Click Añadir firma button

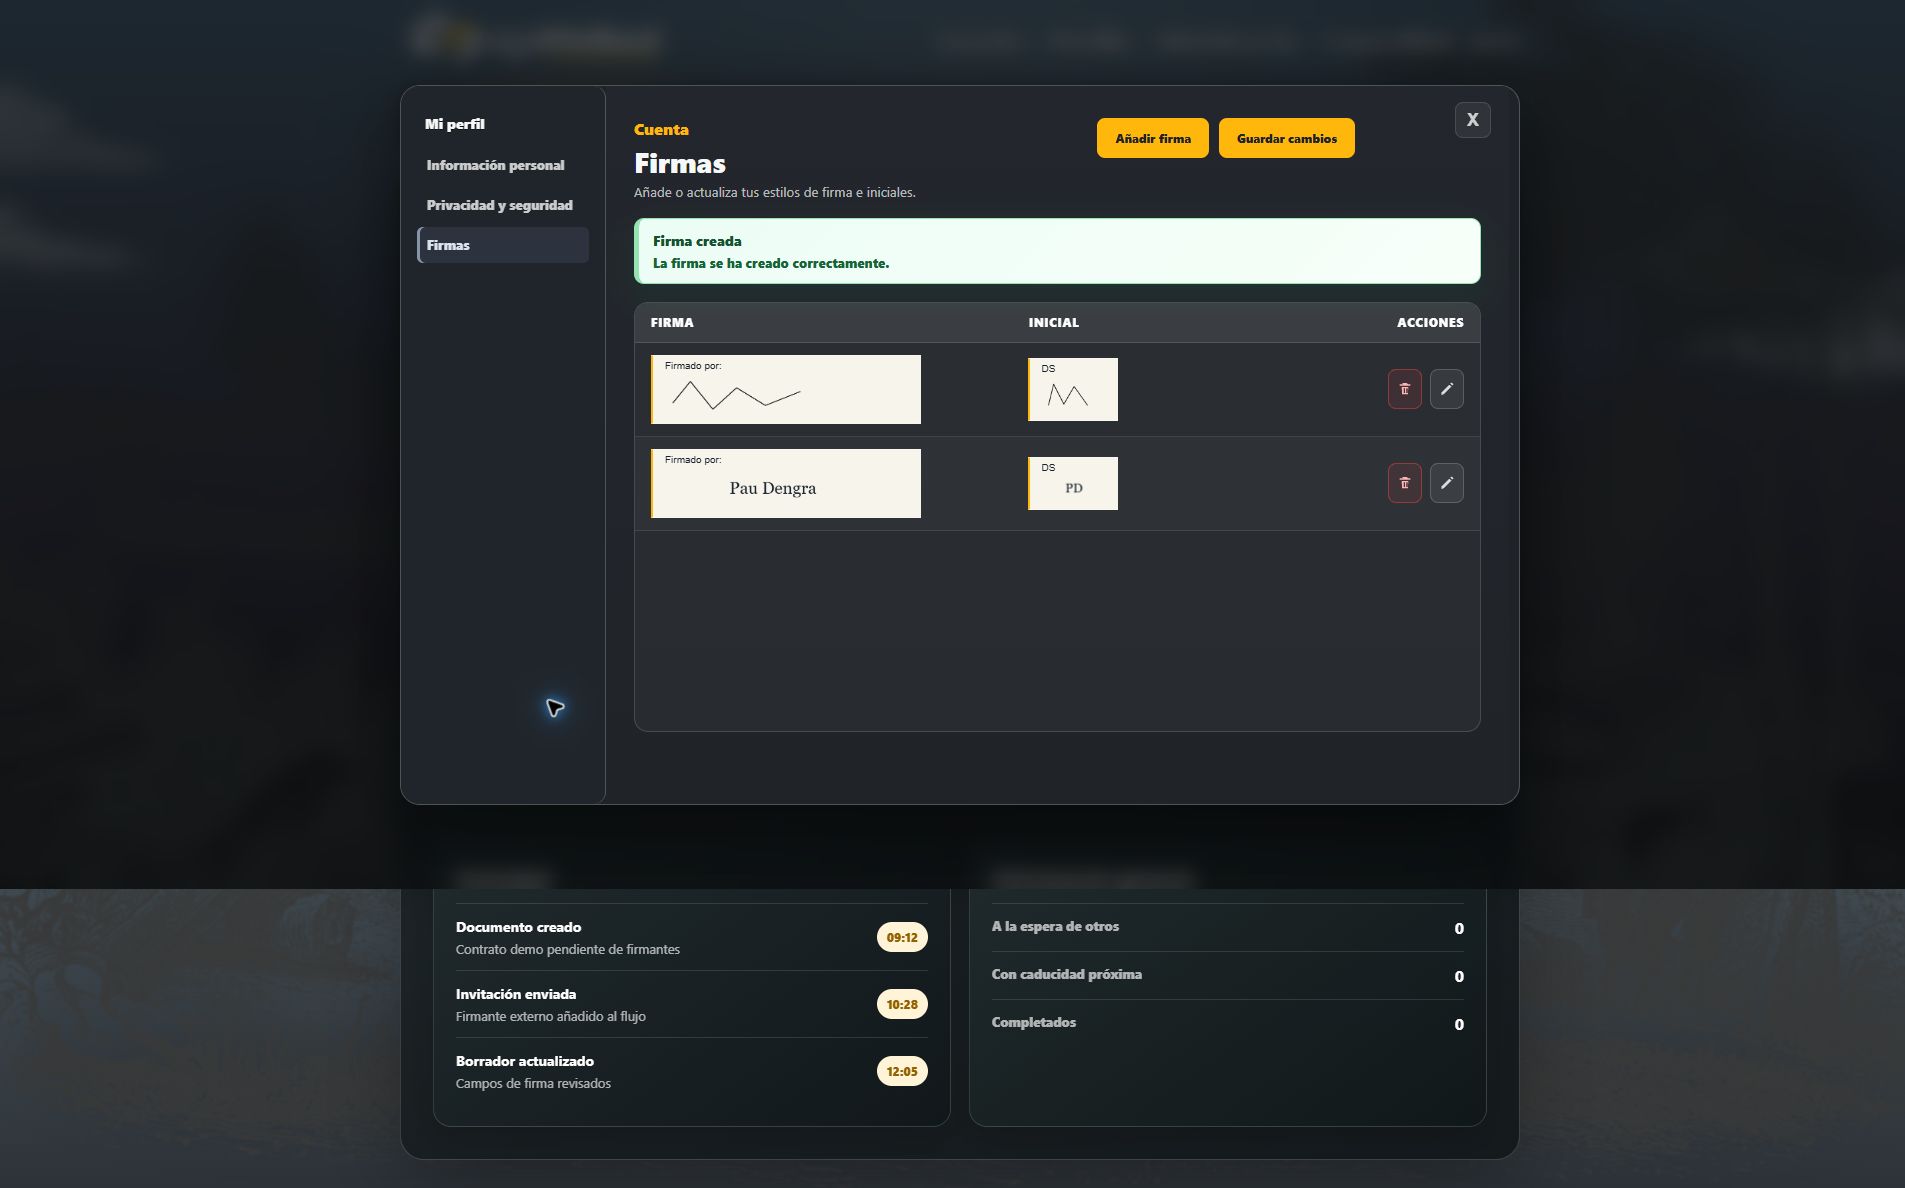coord(1152,138)
